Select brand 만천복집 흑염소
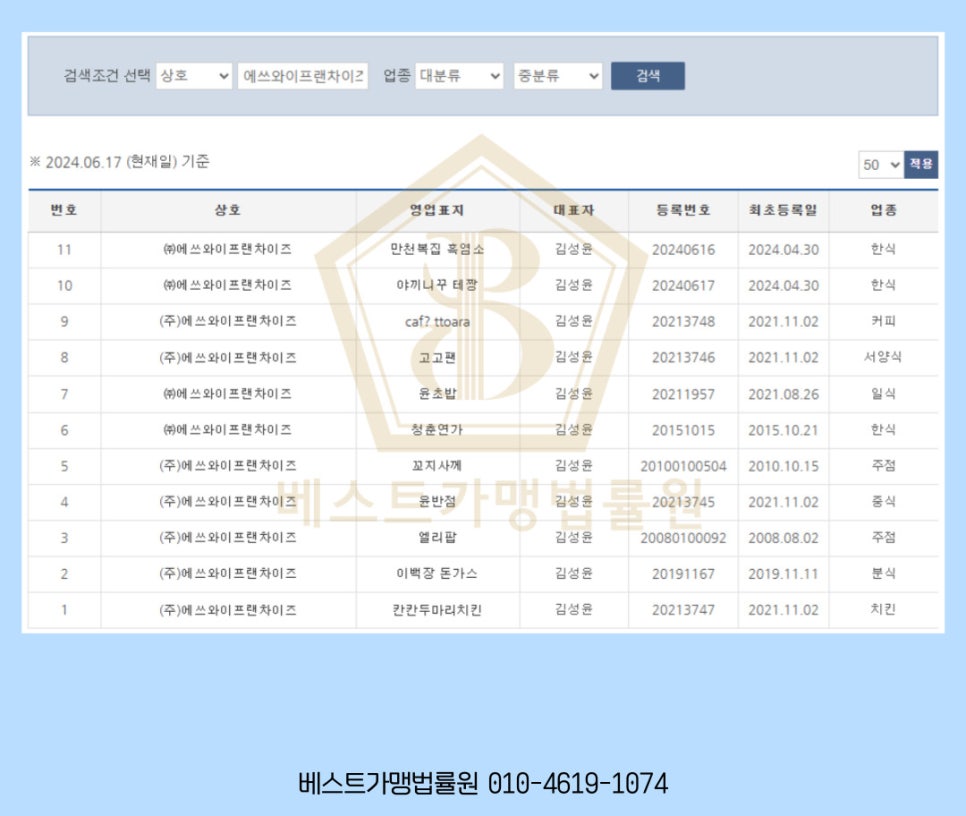966x816 pixels. (x=437, y=249)
